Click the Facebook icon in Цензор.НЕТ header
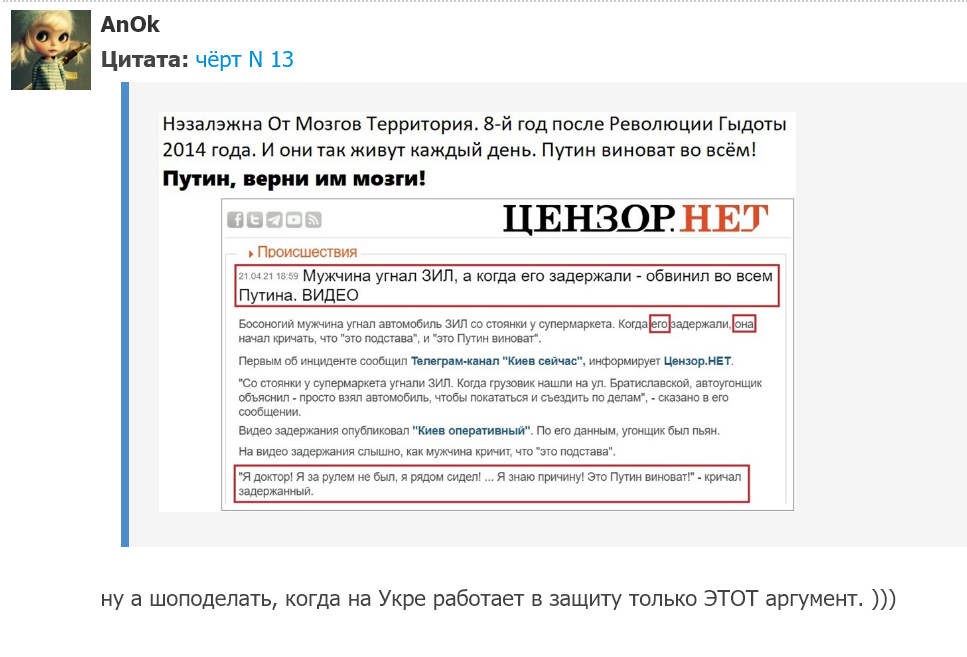Screen dimensions: 967x657 (x=235, y=220)
